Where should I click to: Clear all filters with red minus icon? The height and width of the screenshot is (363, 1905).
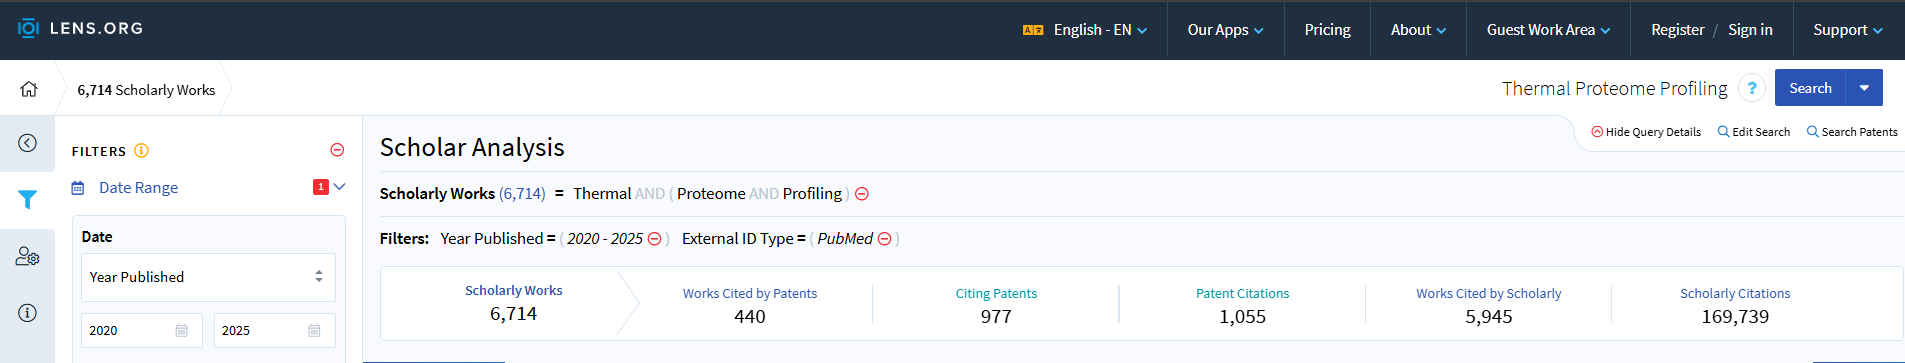coord(337,150)
